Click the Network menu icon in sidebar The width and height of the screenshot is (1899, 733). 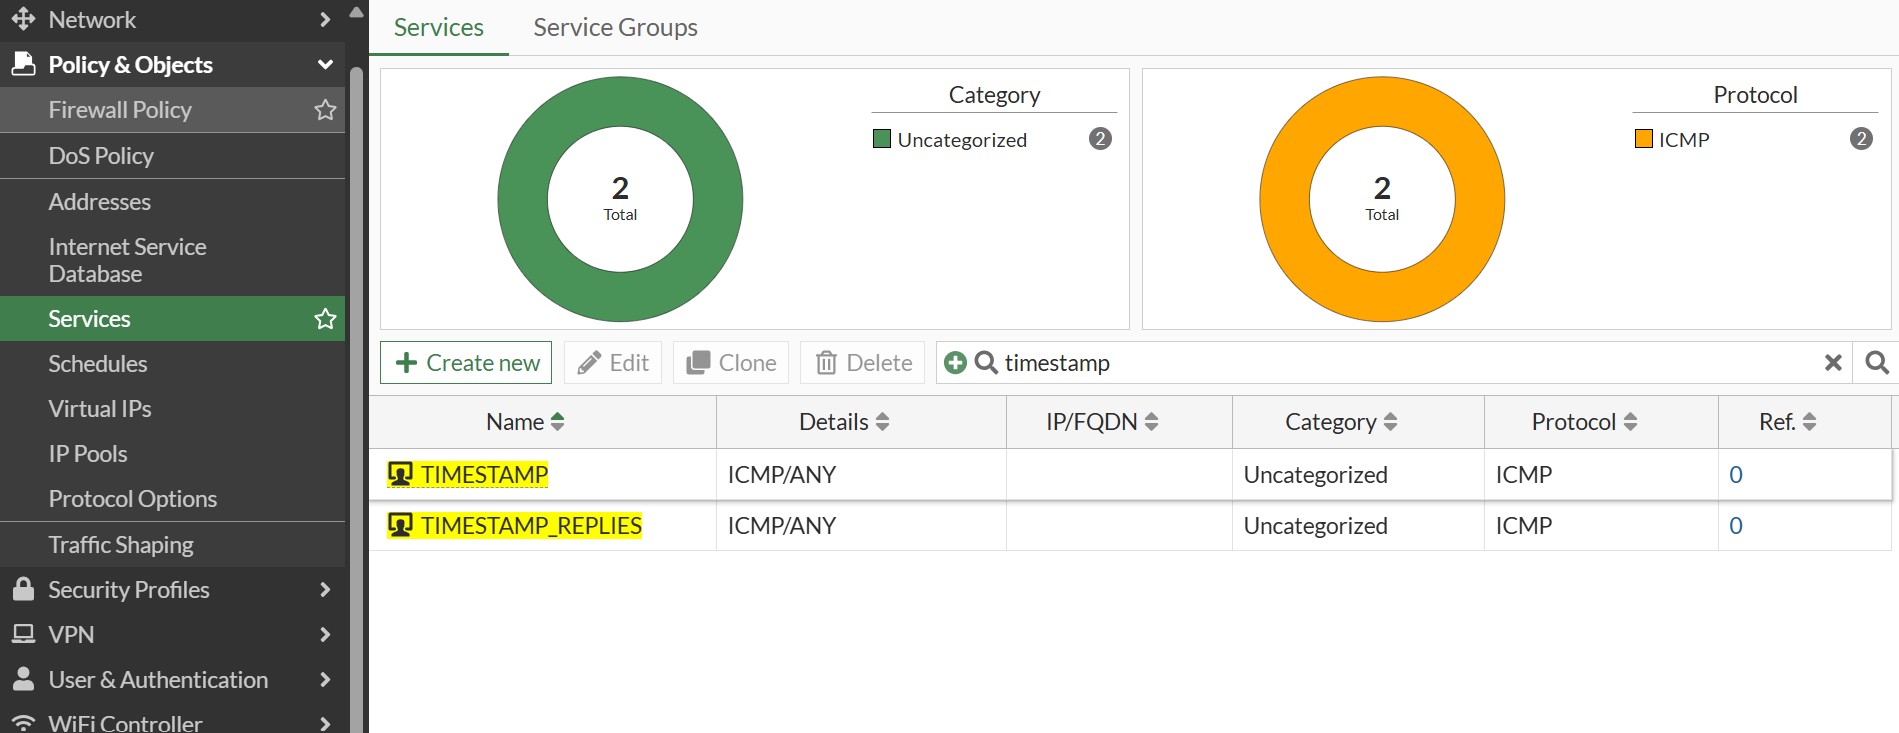pyautogui.click(x=23, y=19)
